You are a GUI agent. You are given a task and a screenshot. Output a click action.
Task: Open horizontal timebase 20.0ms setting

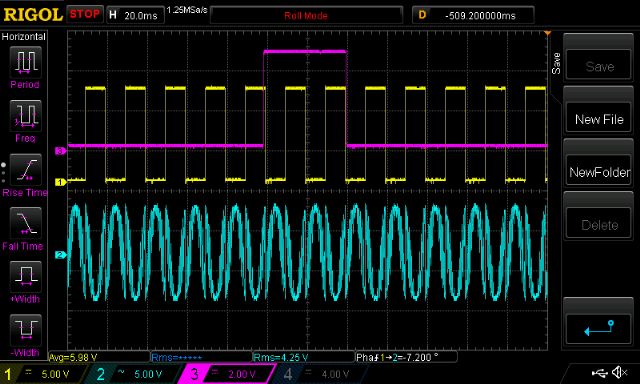click(x=135, y=16)
